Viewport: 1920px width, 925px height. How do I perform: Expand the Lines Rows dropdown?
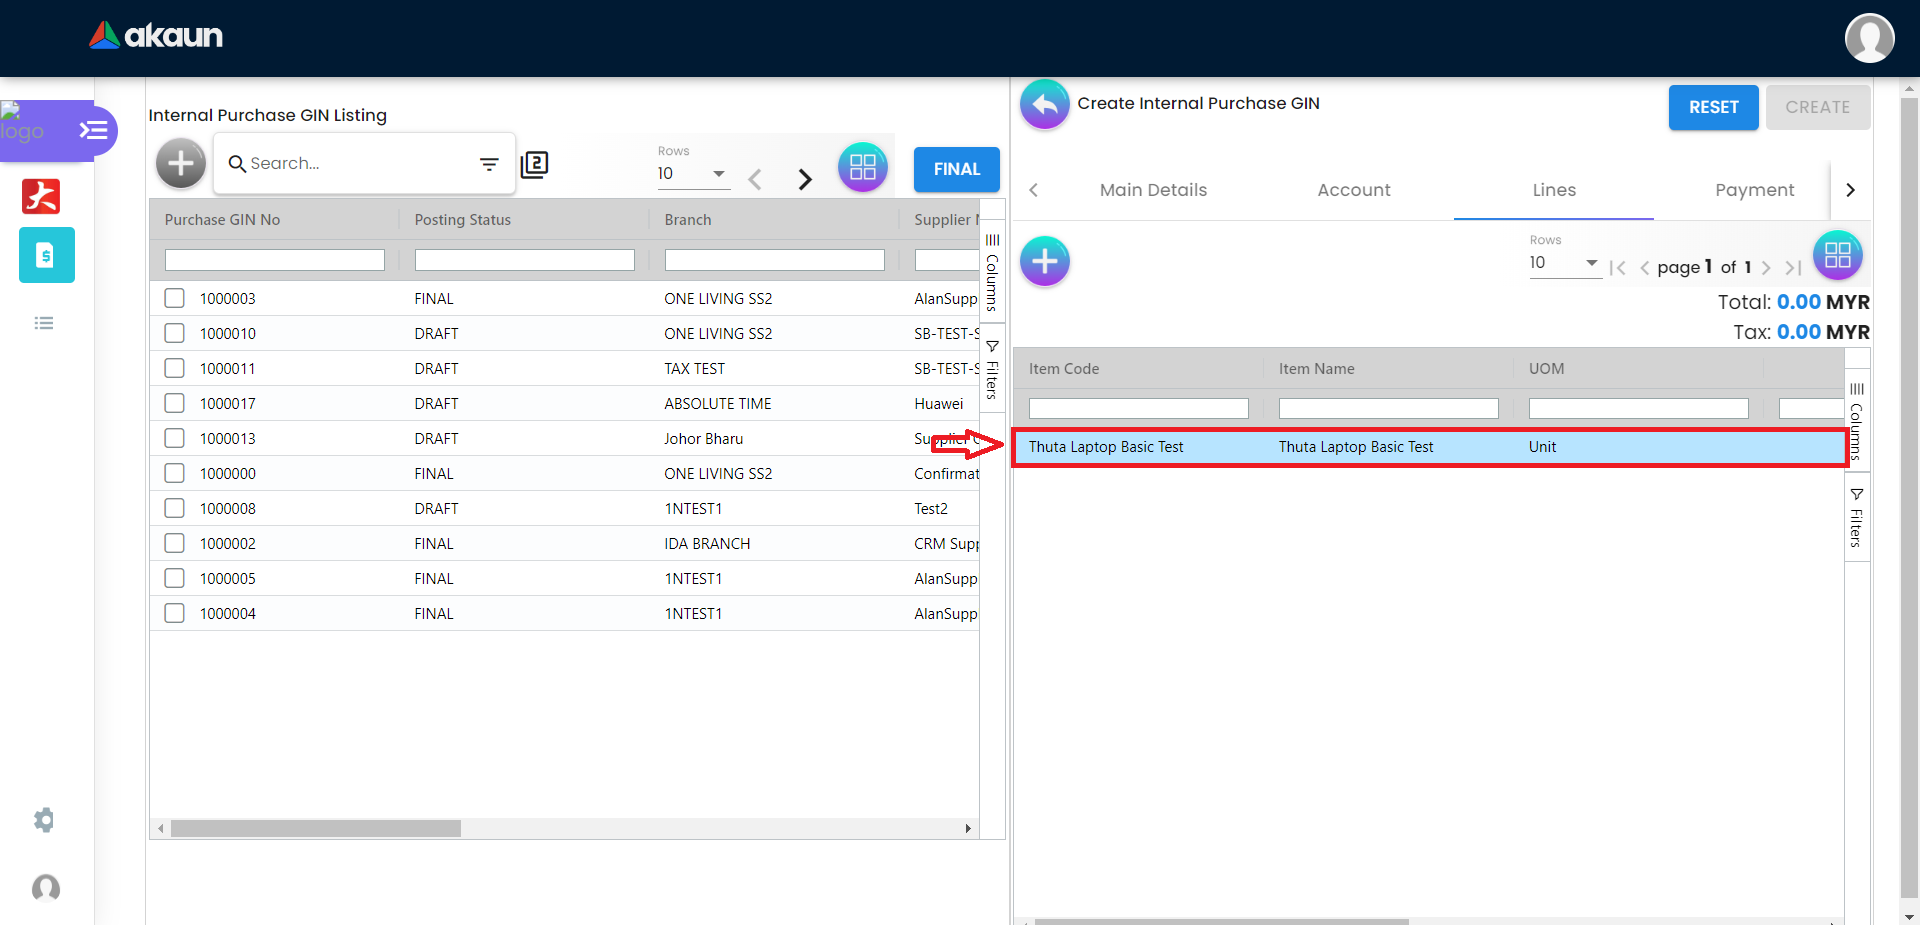(x=1564, y=263)
